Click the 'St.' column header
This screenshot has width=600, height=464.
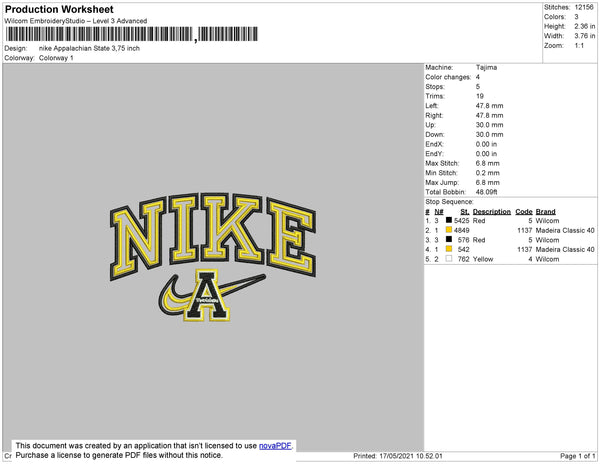(465, 212)
